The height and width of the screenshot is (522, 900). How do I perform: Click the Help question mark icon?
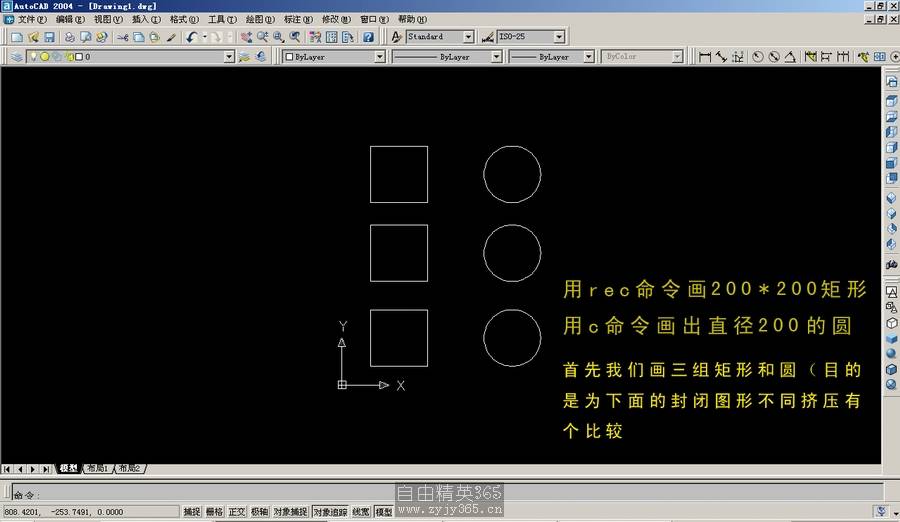[368, 37]
